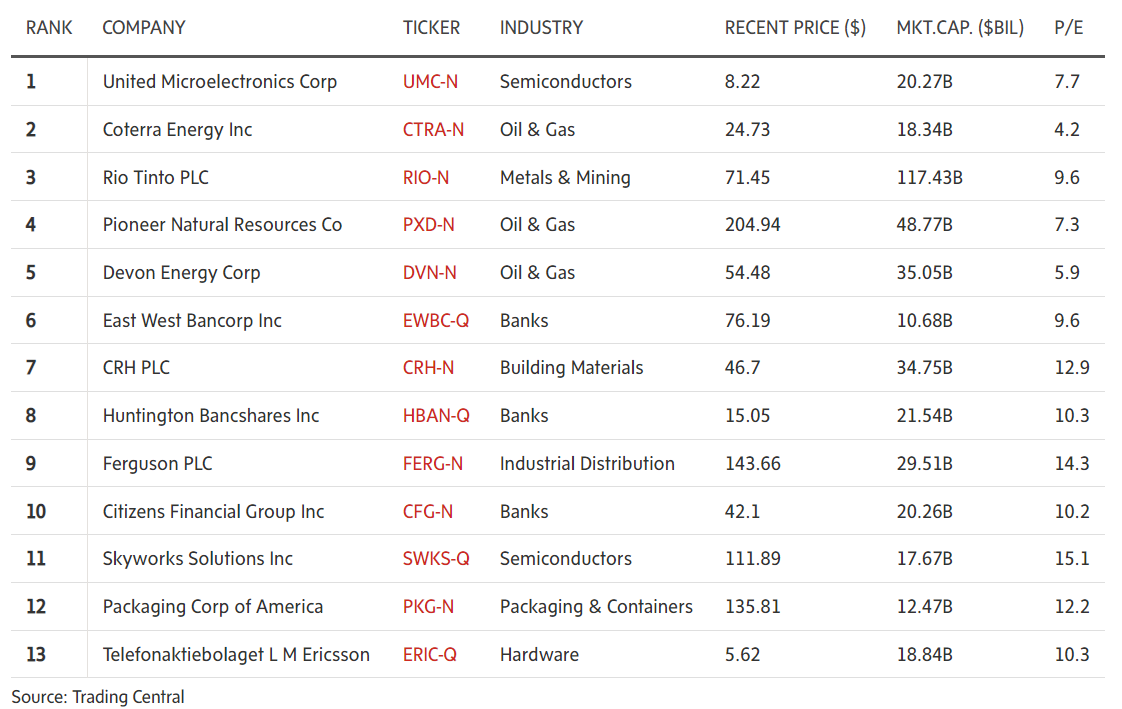Screen dimensions: 1122x709
Task: Follow the CFG-N ticker link
Action: point(428,512)
